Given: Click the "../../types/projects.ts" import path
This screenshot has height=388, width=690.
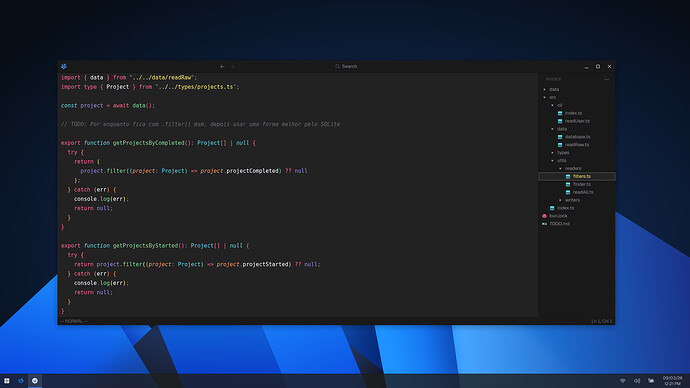Looking at the screenshot, I should point(196,87).
